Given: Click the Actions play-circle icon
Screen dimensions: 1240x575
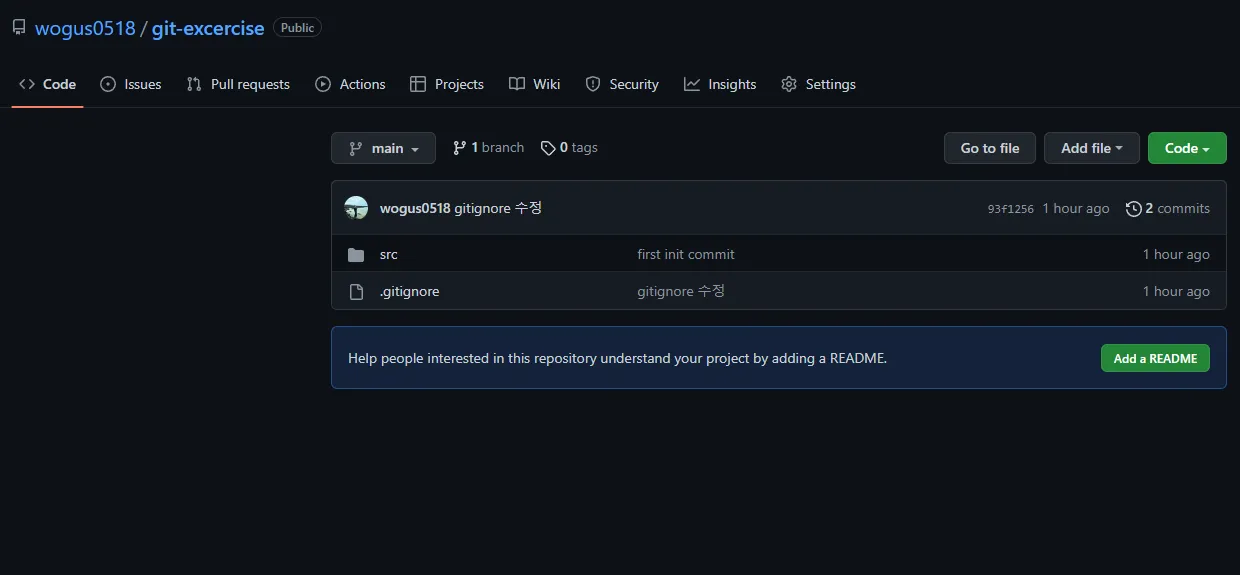Looking at the screenshot, I should click(323, 84).
